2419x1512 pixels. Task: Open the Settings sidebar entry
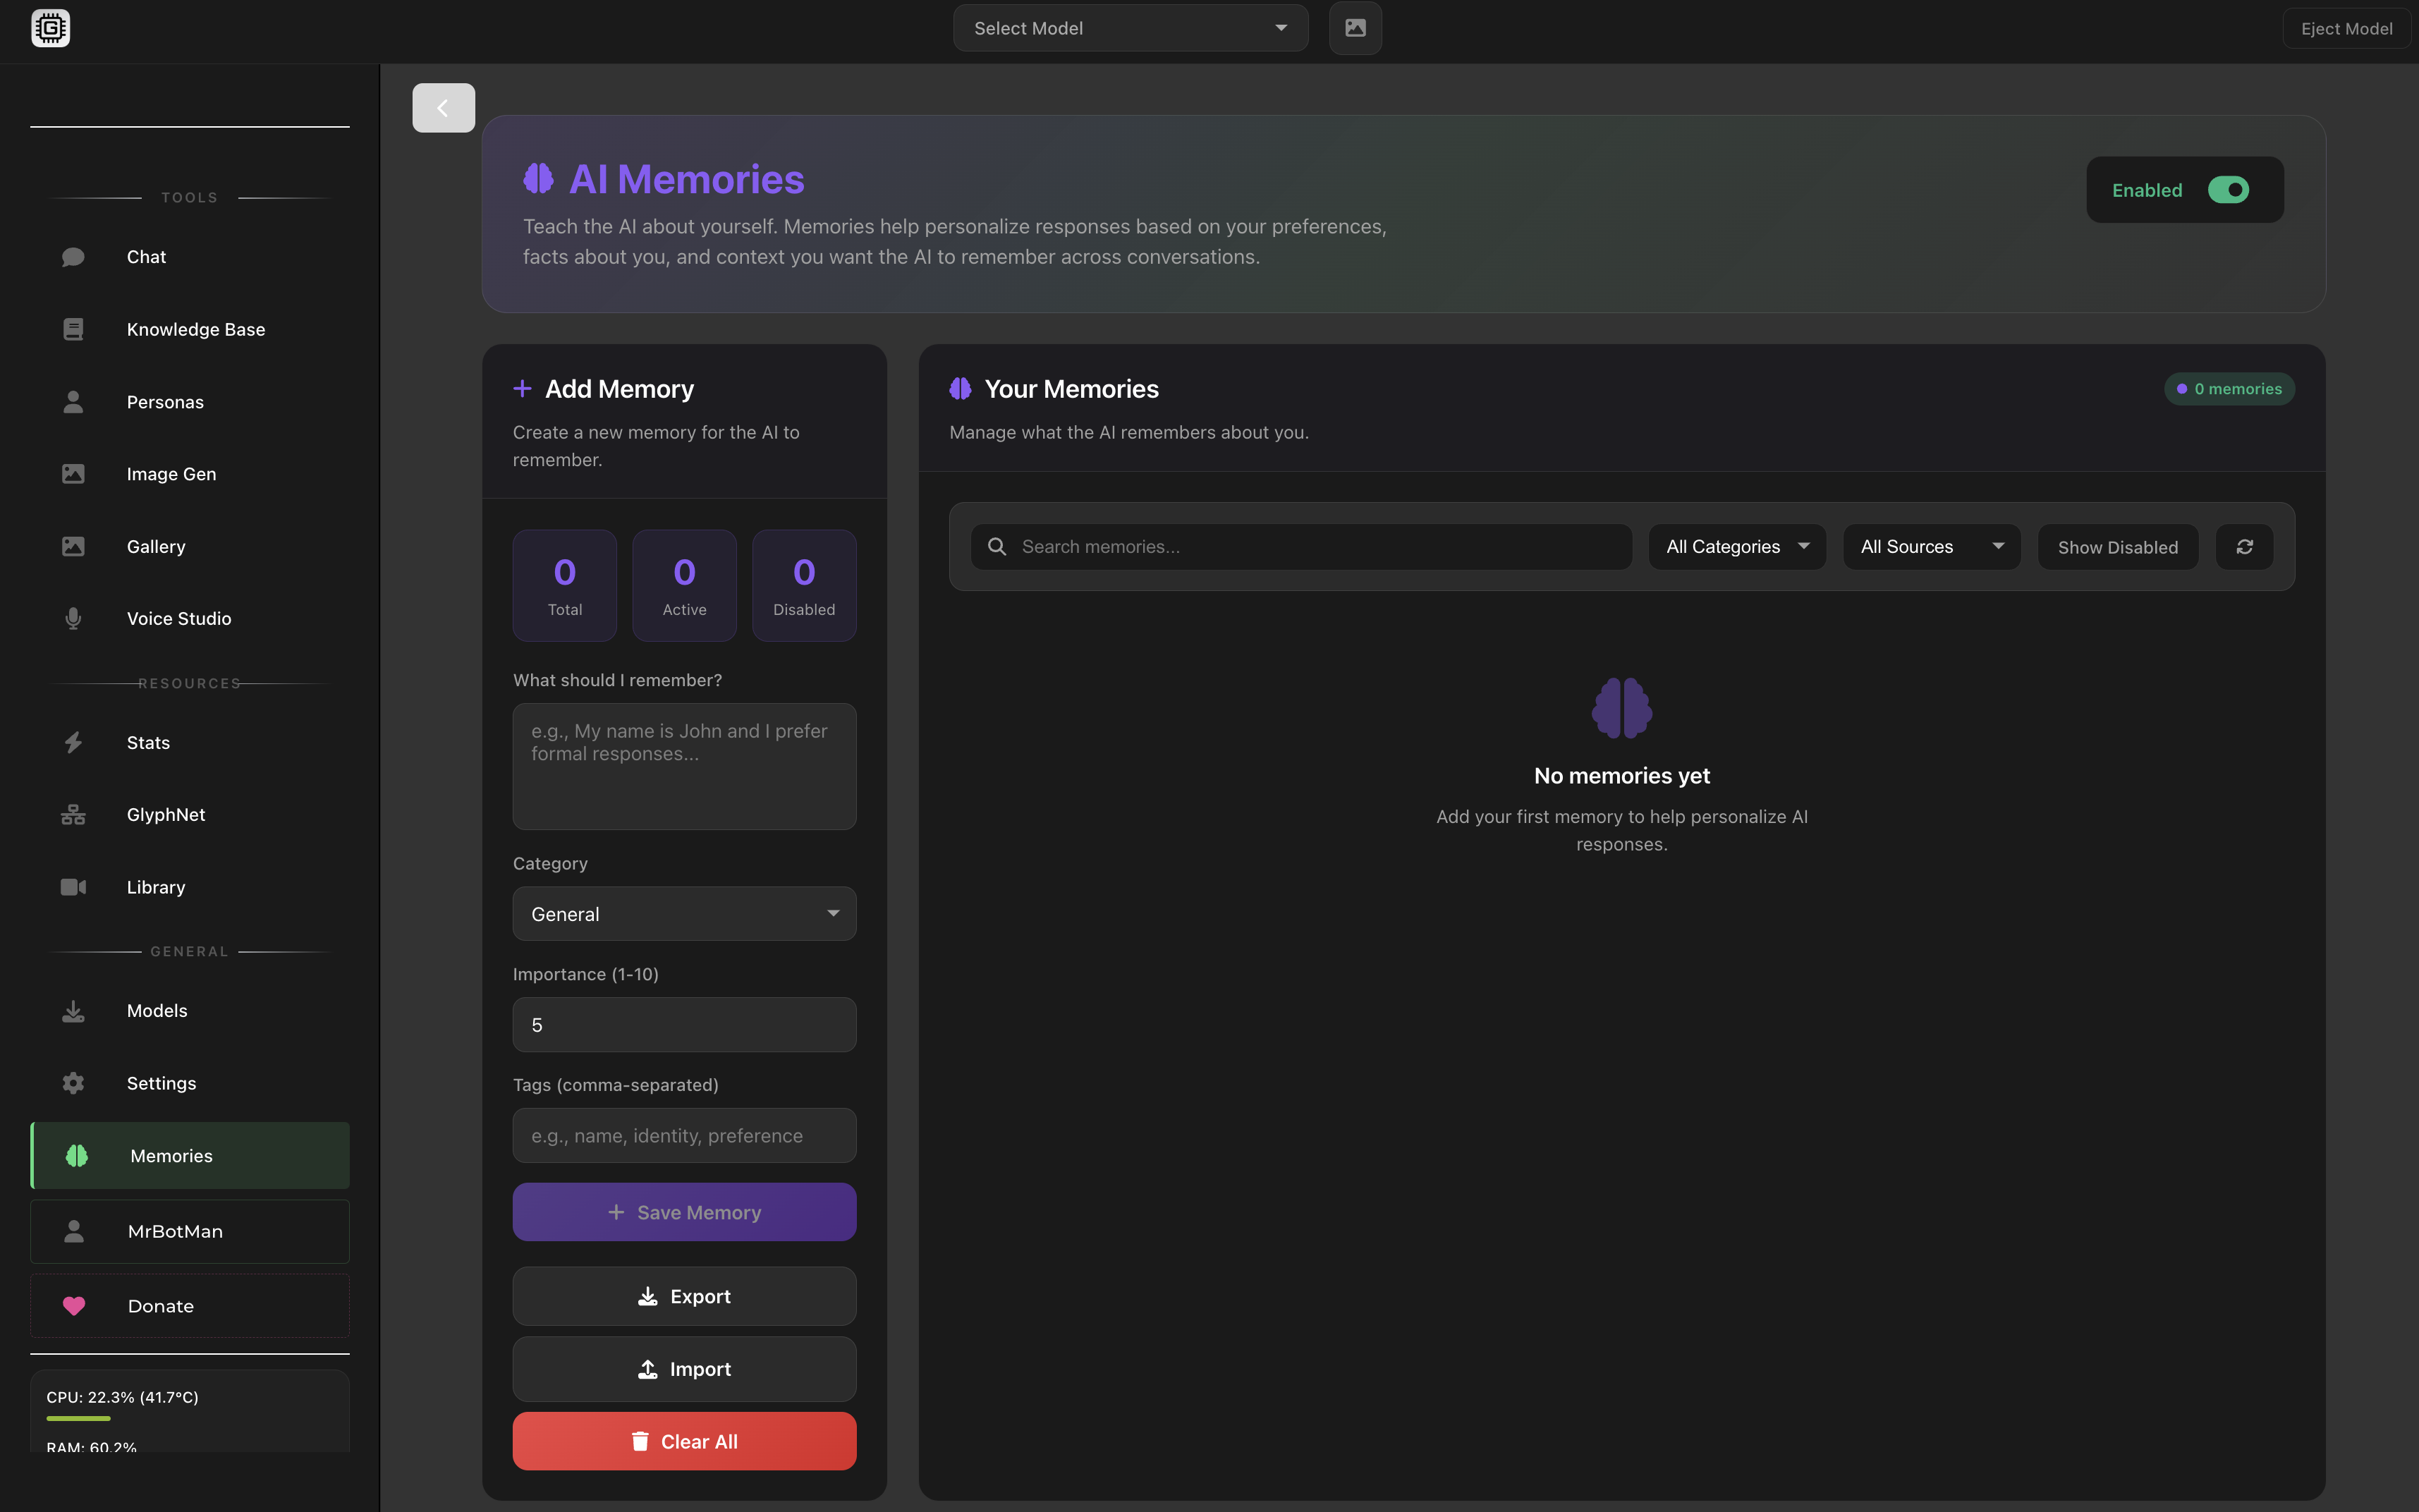pyautogui.click(x=161, y=1082)
